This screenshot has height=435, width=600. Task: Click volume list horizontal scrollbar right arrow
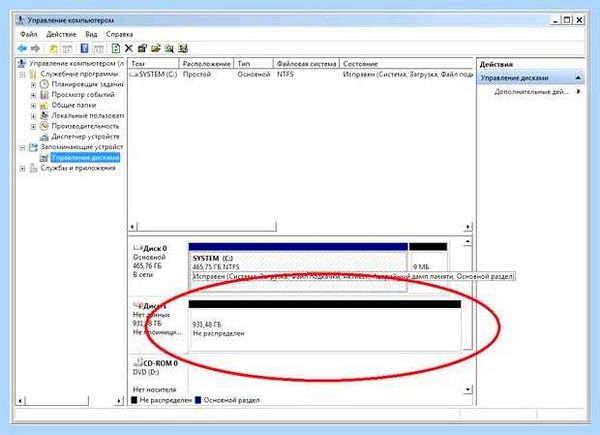(x=468, y=226)
